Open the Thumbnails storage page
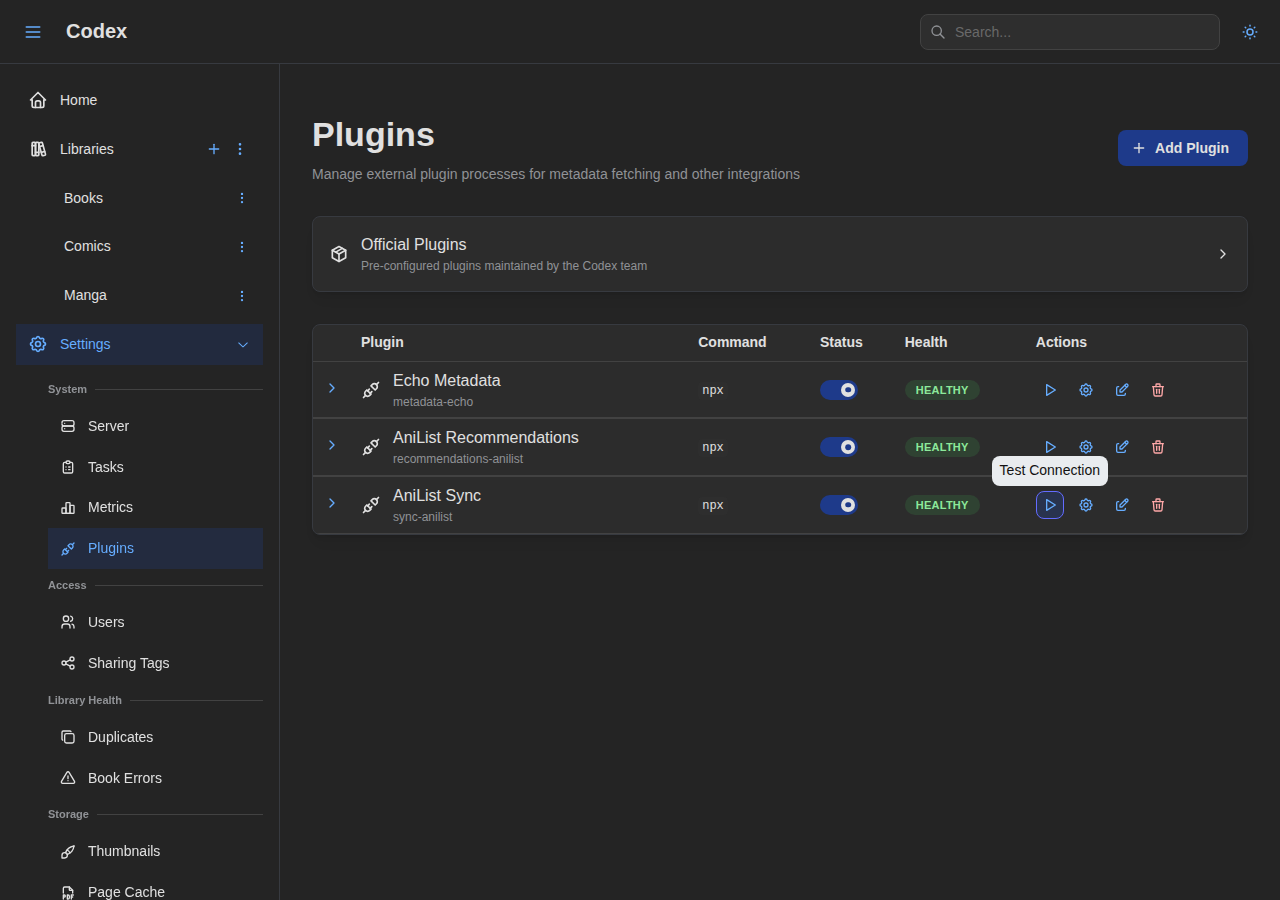 tap(124, 851)
